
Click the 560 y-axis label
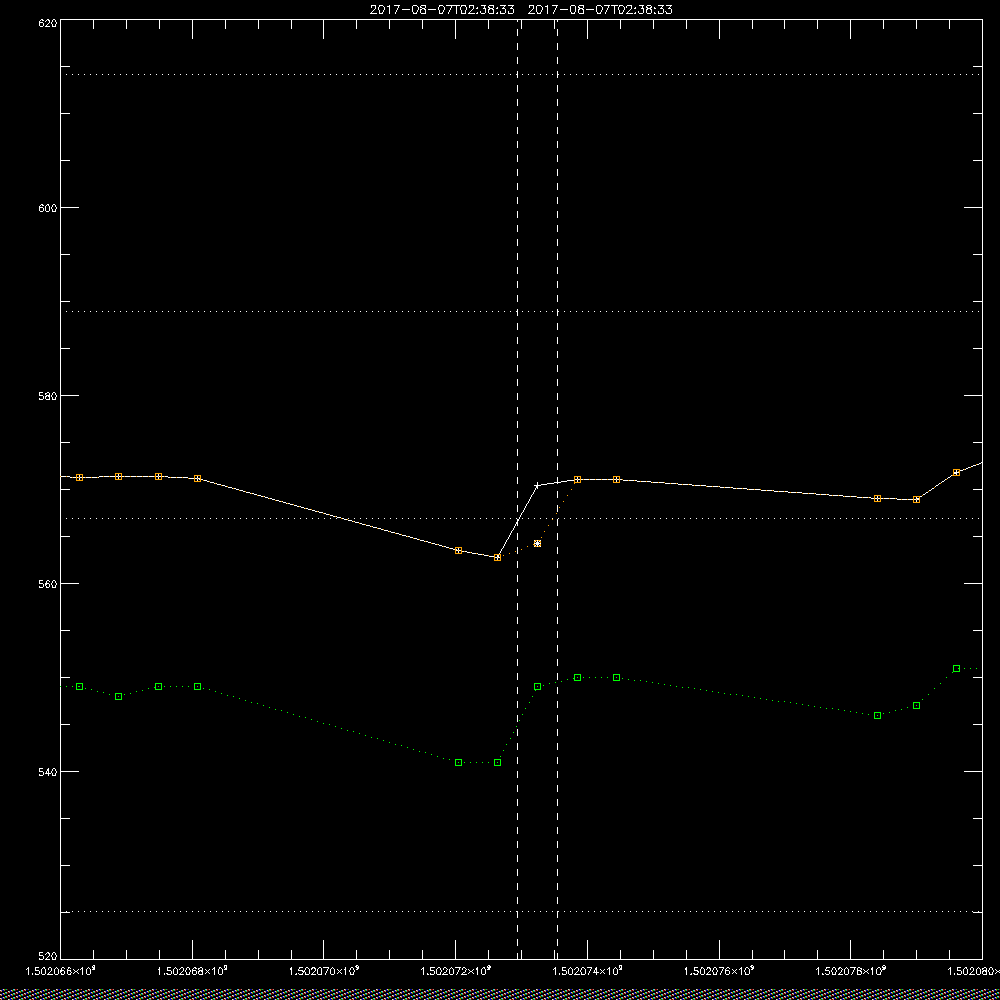click(48, 584)
